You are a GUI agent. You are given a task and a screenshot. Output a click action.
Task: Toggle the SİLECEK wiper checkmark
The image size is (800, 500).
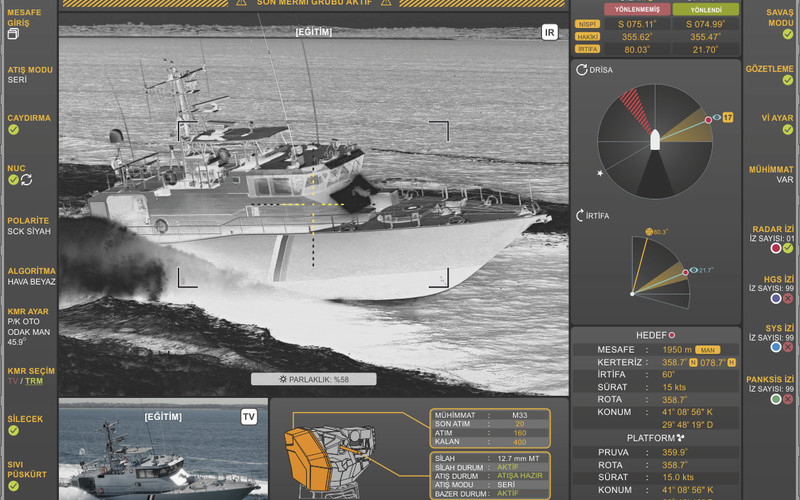pyautogui.click(x=13, y=431)
